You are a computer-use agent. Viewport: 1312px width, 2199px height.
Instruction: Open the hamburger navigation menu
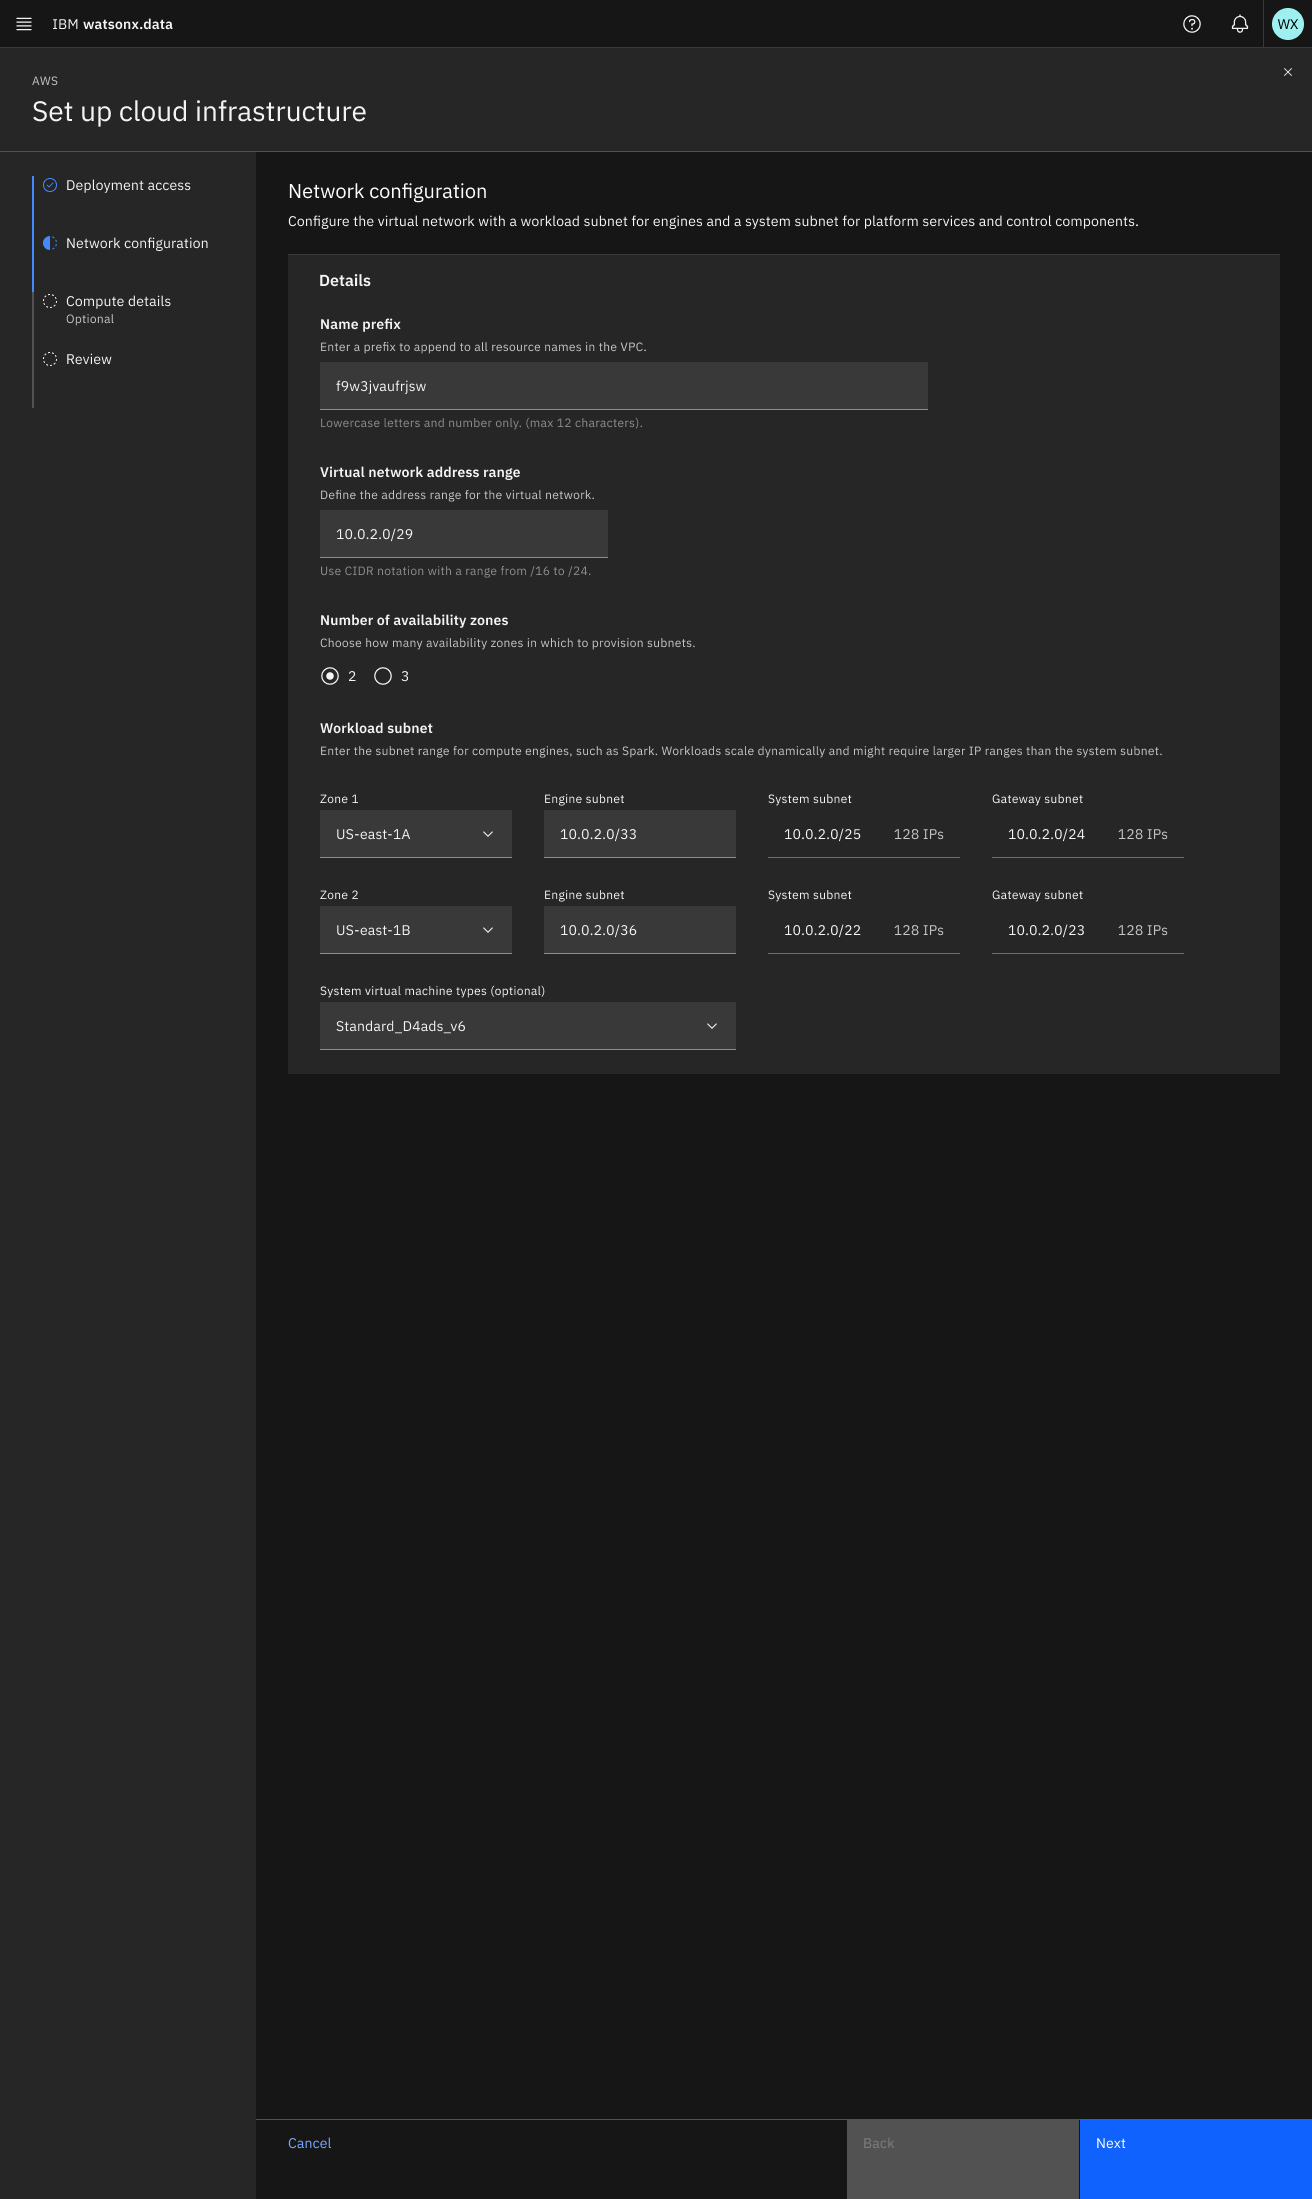coord(24,24)
